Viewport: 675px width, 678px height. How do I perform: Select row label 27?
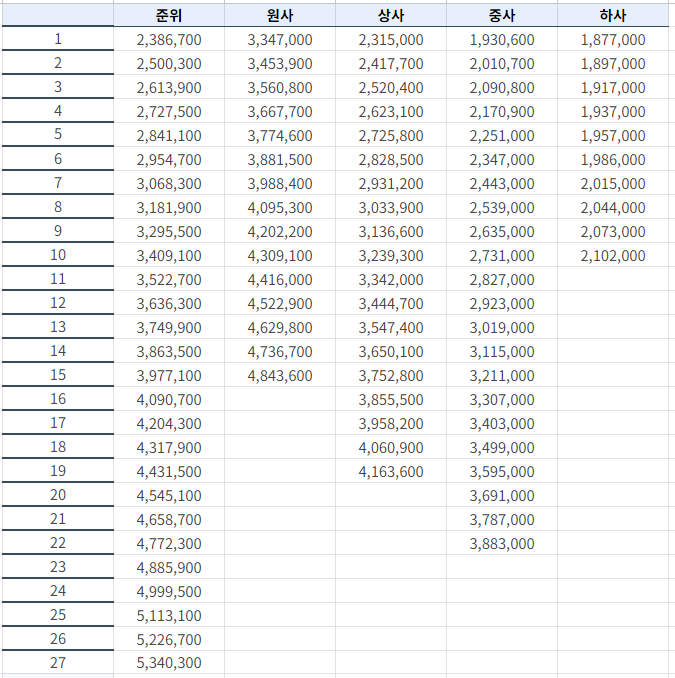[58, 662]
